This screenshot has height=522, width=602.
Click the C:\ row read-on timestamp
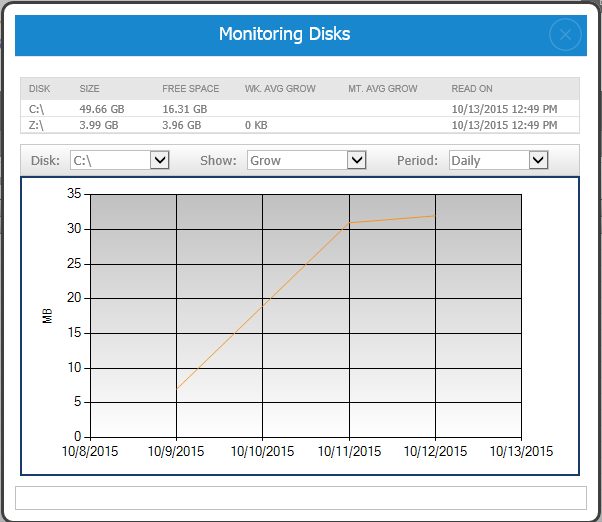pyautogui.click(x=504, y=109)
